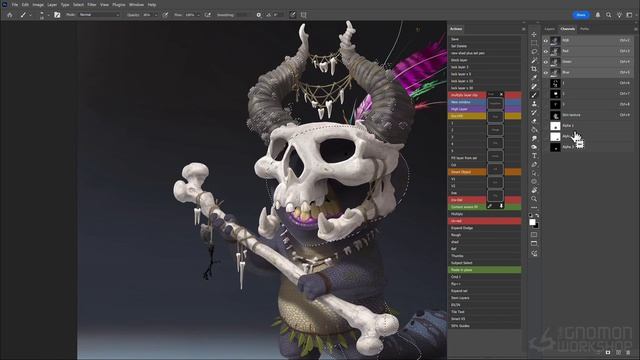The image size is (640, 360).
Task: Select the Clone Stamp tool
Action: click(x=534, y=104)
